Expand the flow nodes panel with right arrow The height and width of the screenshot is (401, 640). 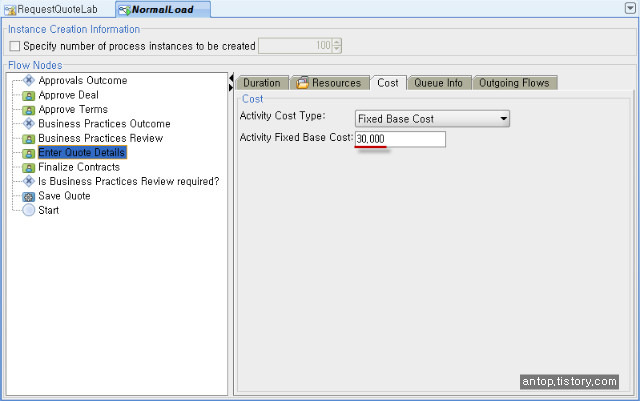[x=231, y=87]
